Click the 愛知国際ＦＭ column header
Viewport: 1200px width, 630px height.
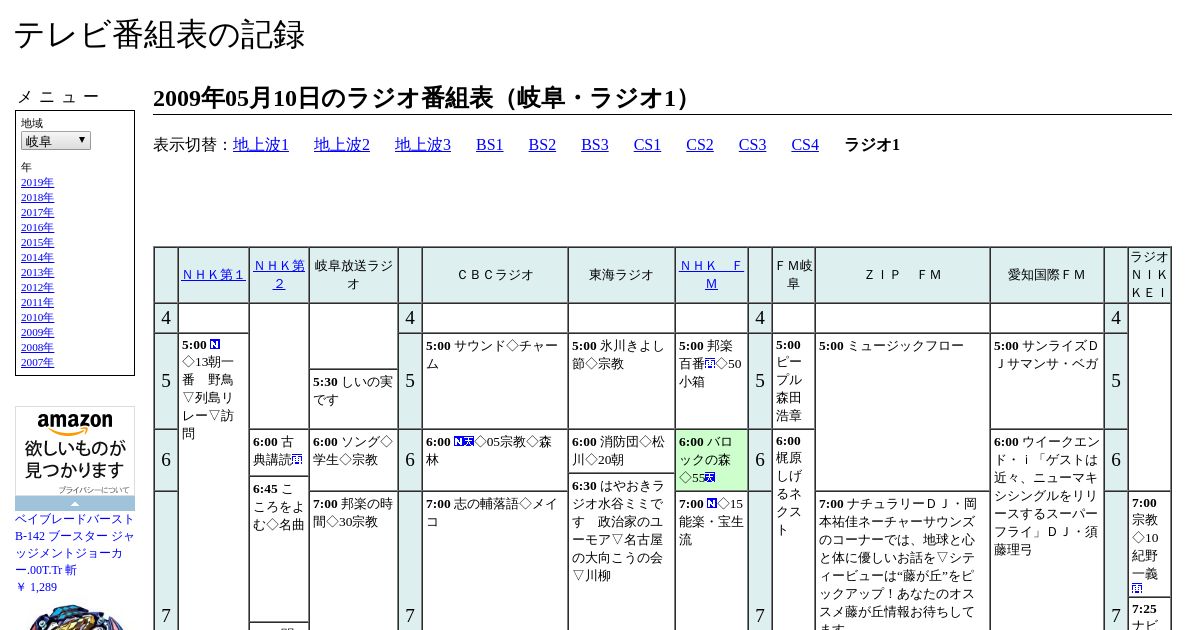[1047, 275]
